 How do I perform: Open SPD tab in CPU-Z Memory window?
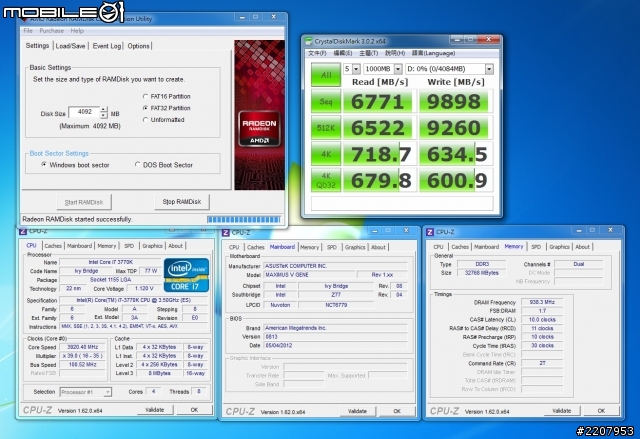click(x=536, y=247)
